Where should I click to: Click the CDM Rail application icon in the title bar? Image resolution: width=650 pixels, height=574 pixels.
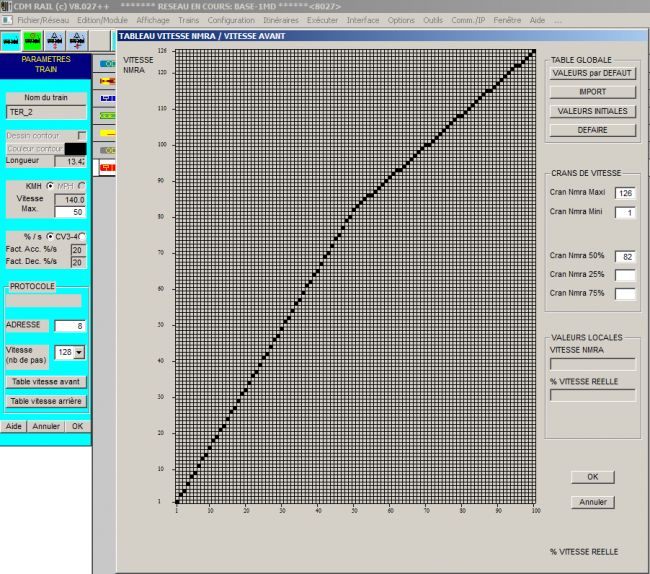point(6,6)
